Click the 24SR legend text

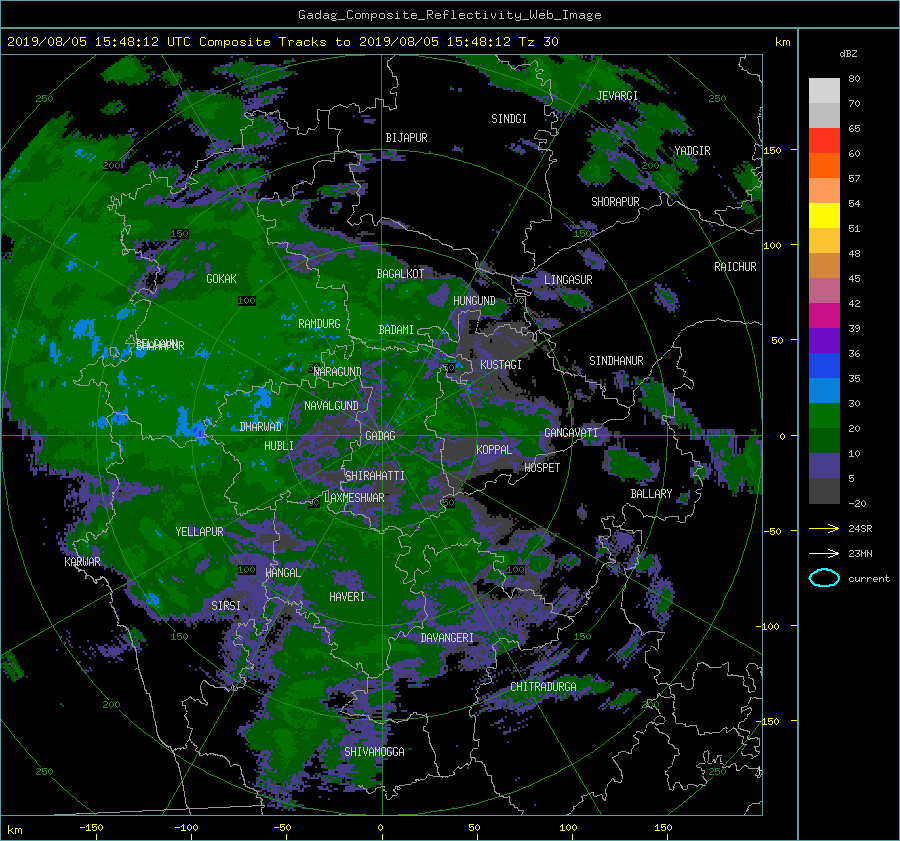[860, 529]
